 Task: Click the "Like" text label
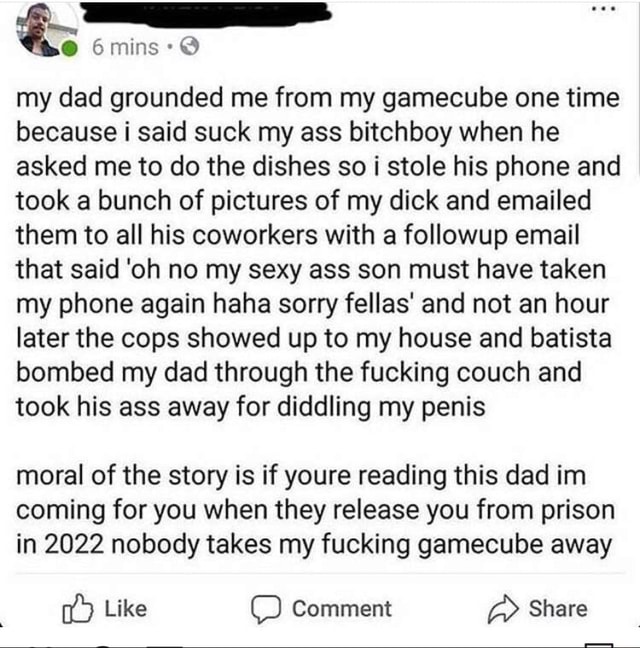(x=126, y=609)
